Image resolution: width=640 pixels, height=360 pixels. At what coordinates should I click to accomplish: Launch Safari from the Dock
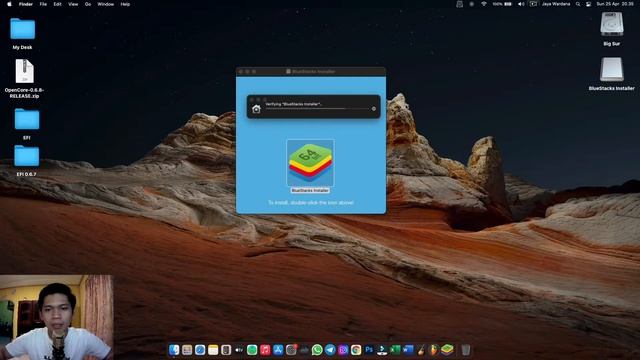pos(200,350)
